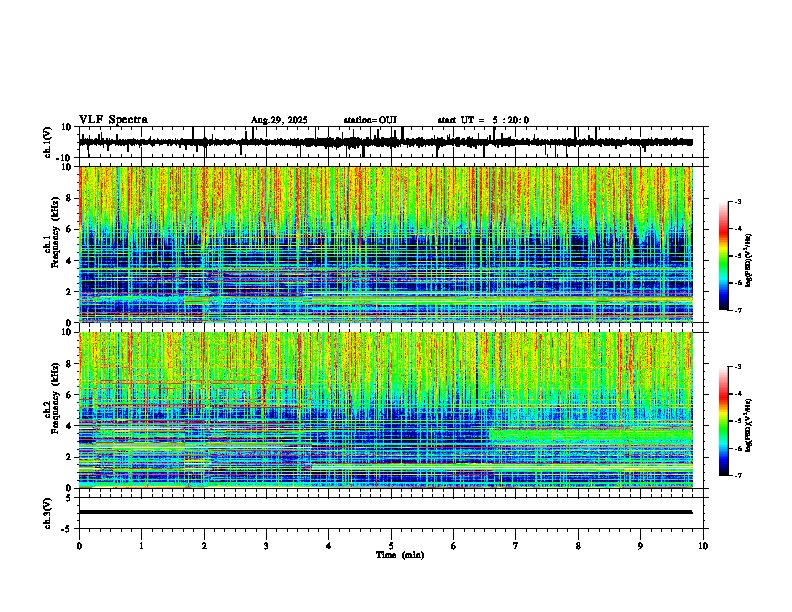Click time axis tick label "0"

tap(79, 546)
